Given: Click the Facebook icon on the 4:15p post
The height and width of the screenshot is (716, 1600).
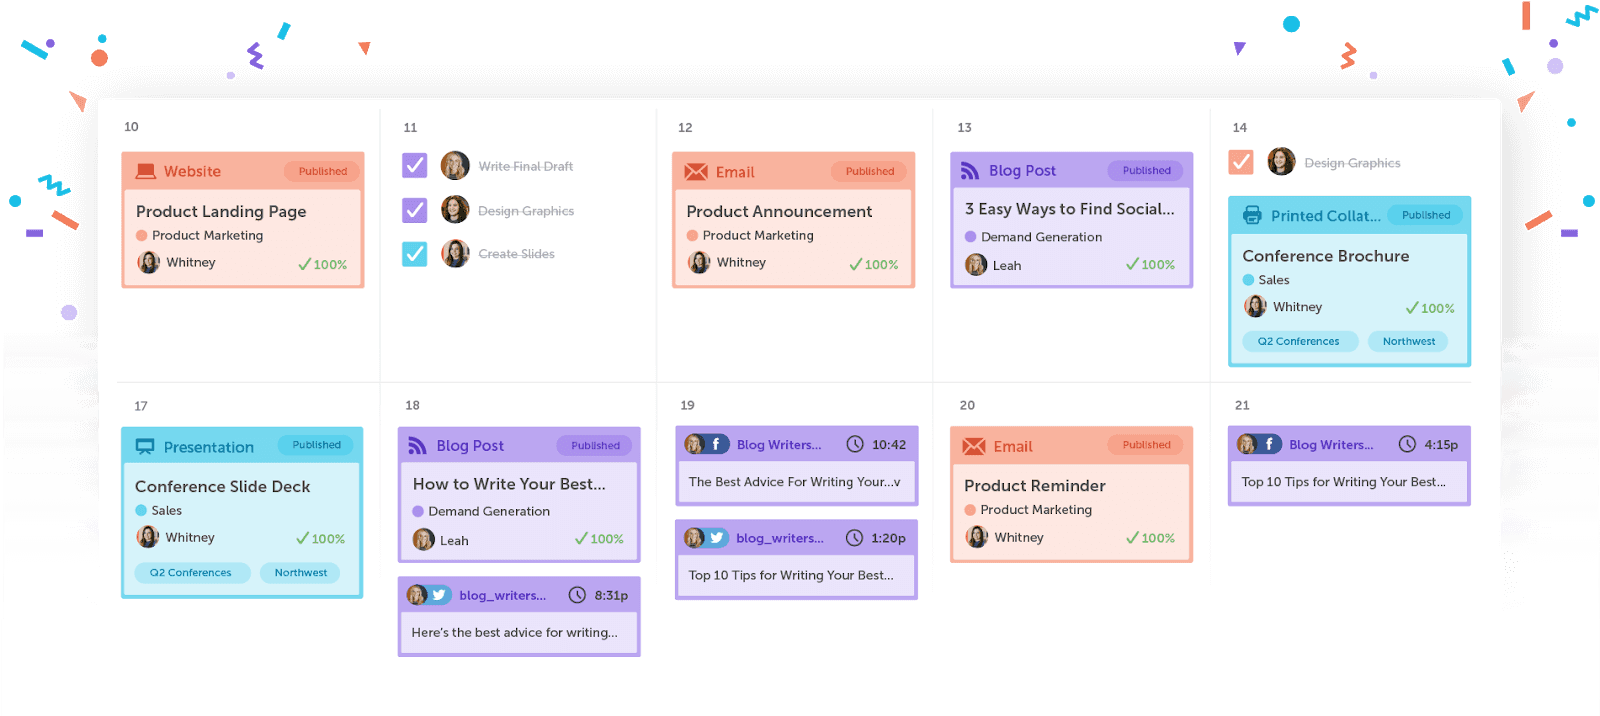Looking at the screenshot, I should [1268, 444].
